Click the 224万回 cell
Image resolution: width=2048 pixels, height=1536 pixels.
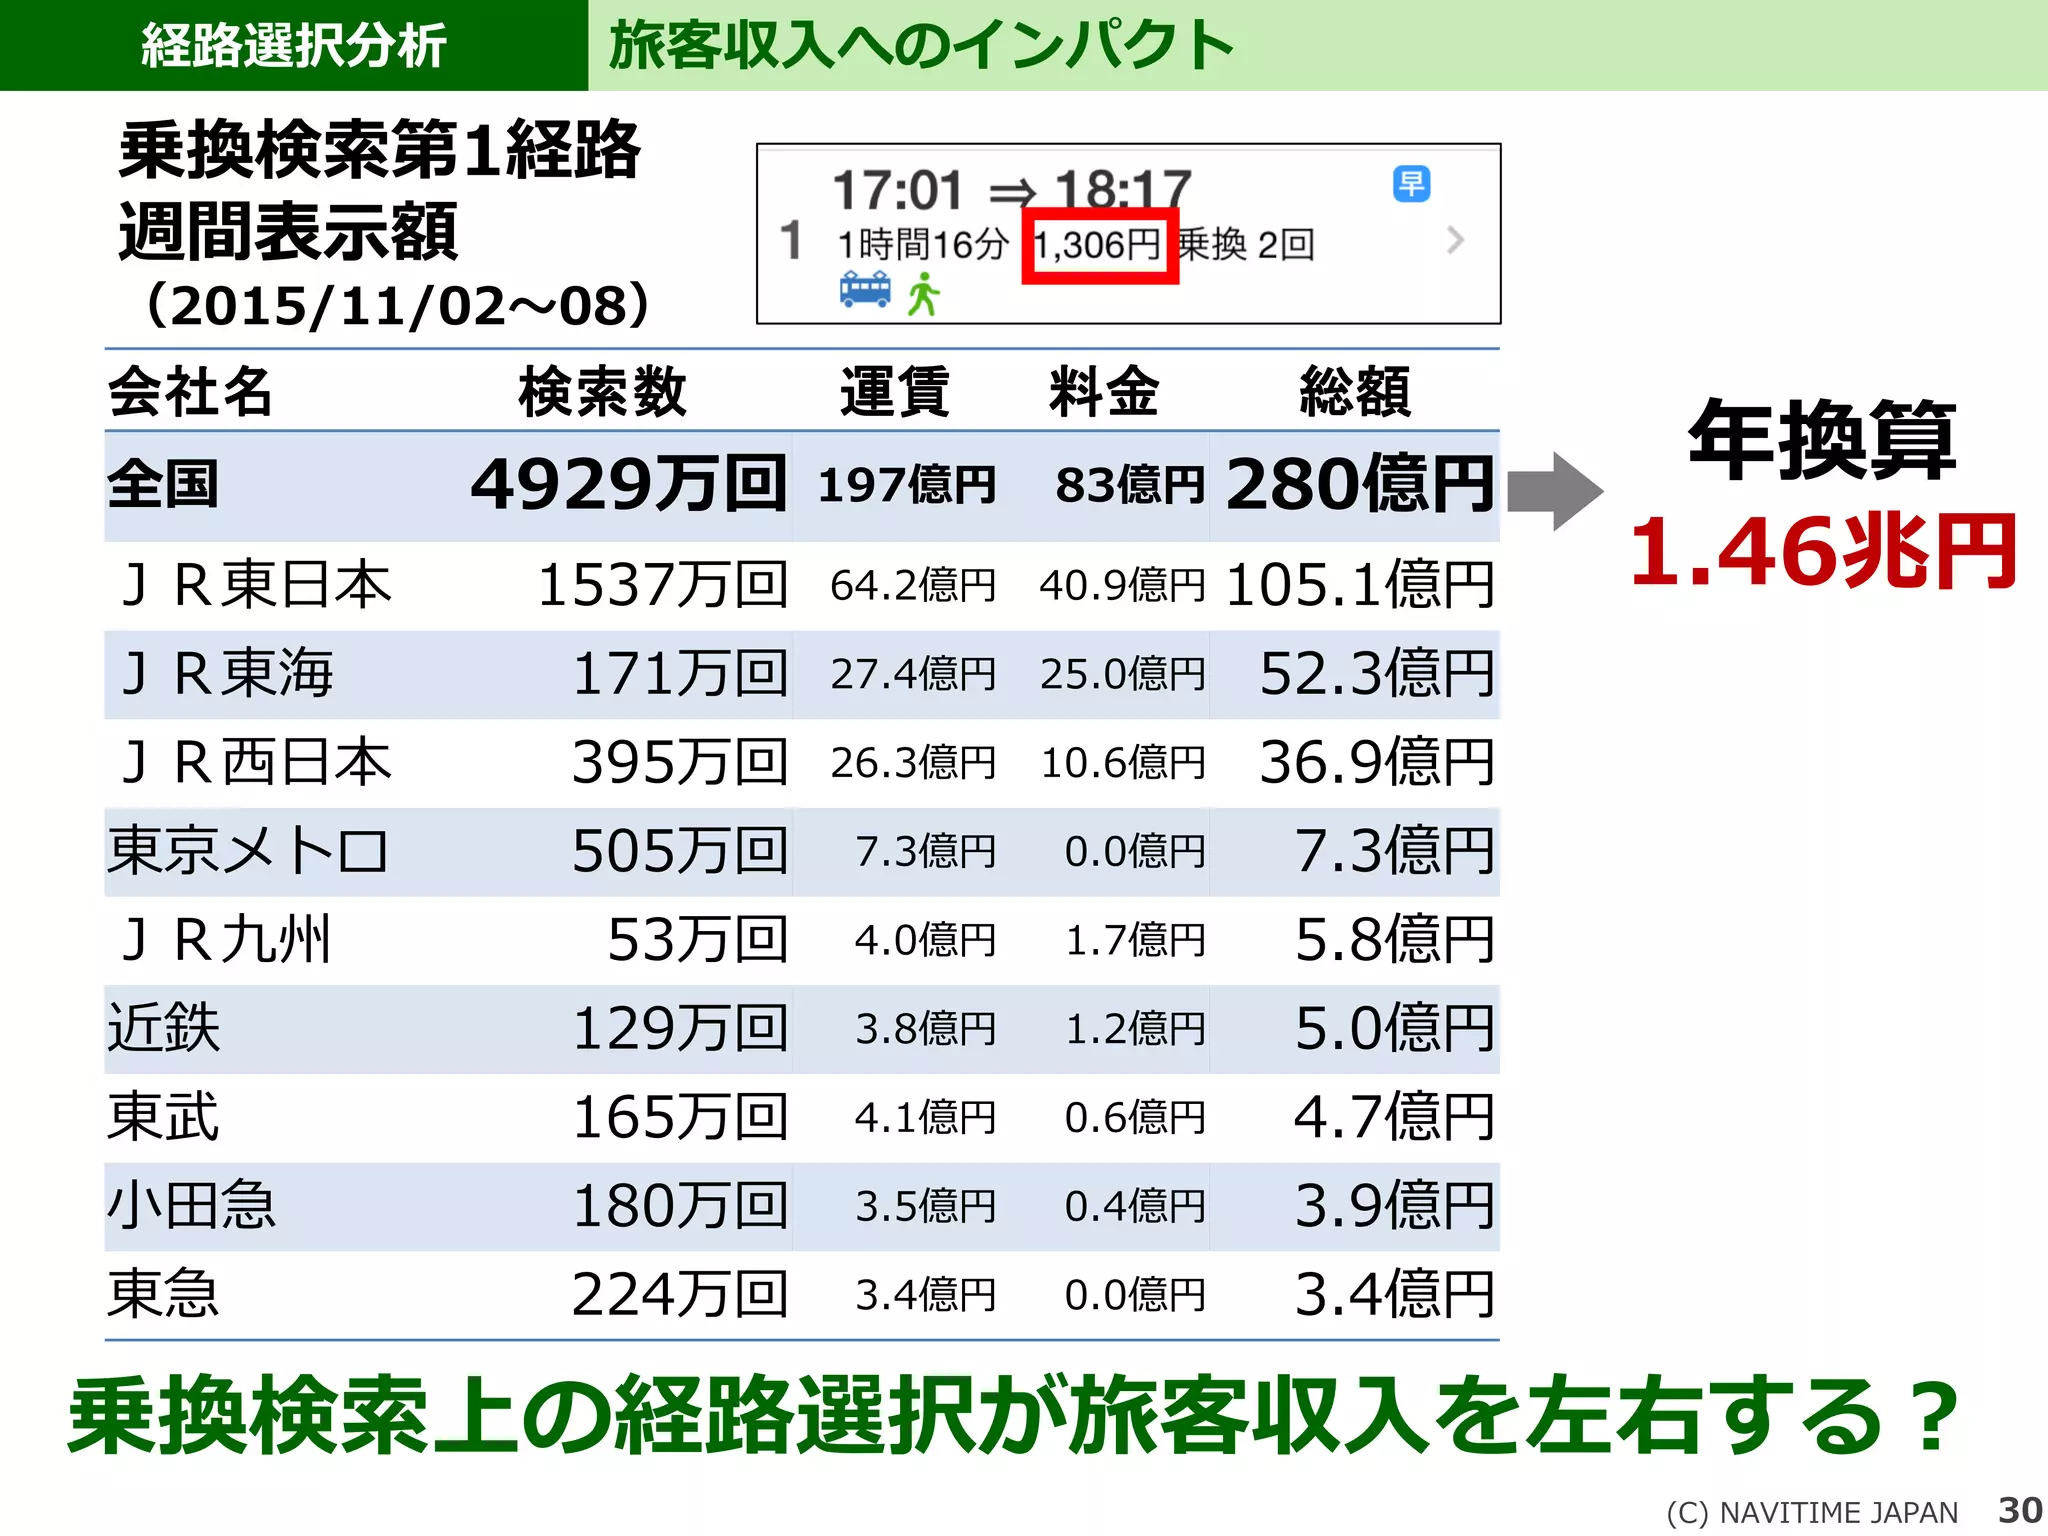click(x=680, y=1295)
